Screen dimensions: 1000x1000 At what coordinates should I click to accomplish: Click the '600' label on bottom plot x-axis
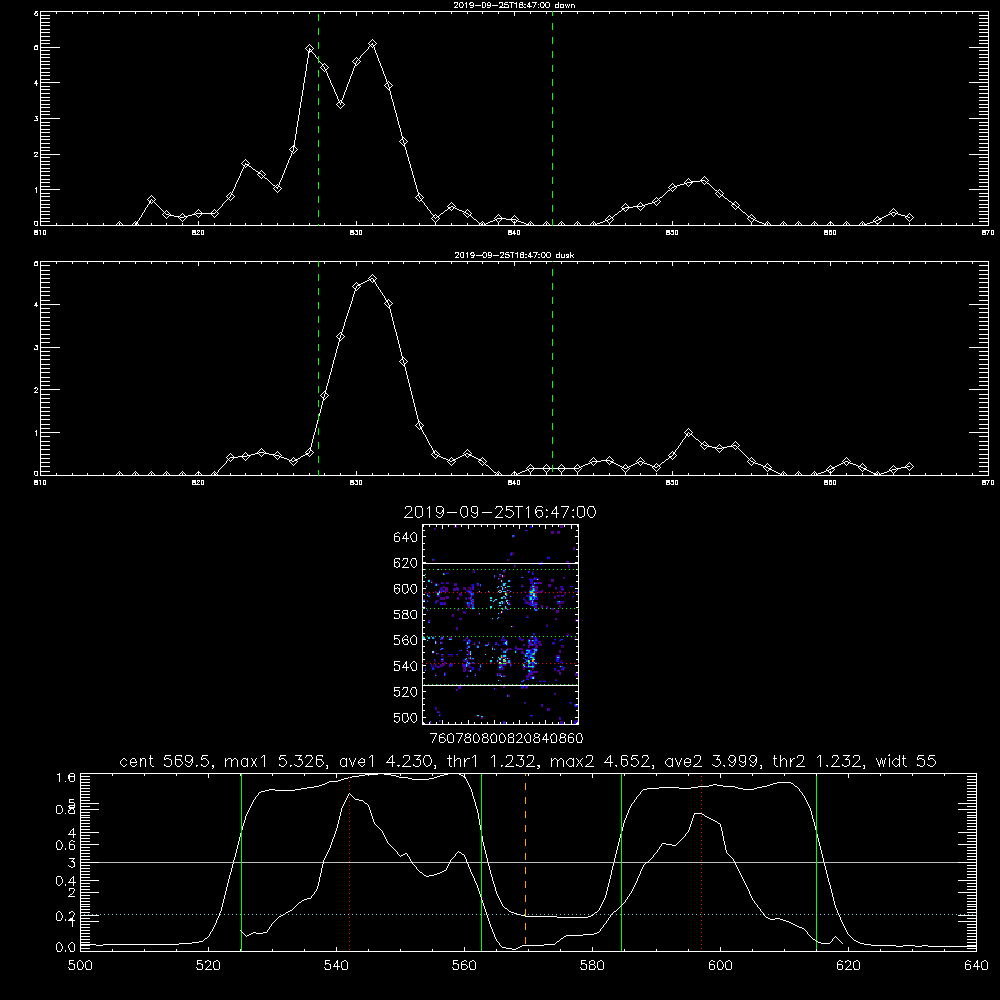(x=720, y=966)
